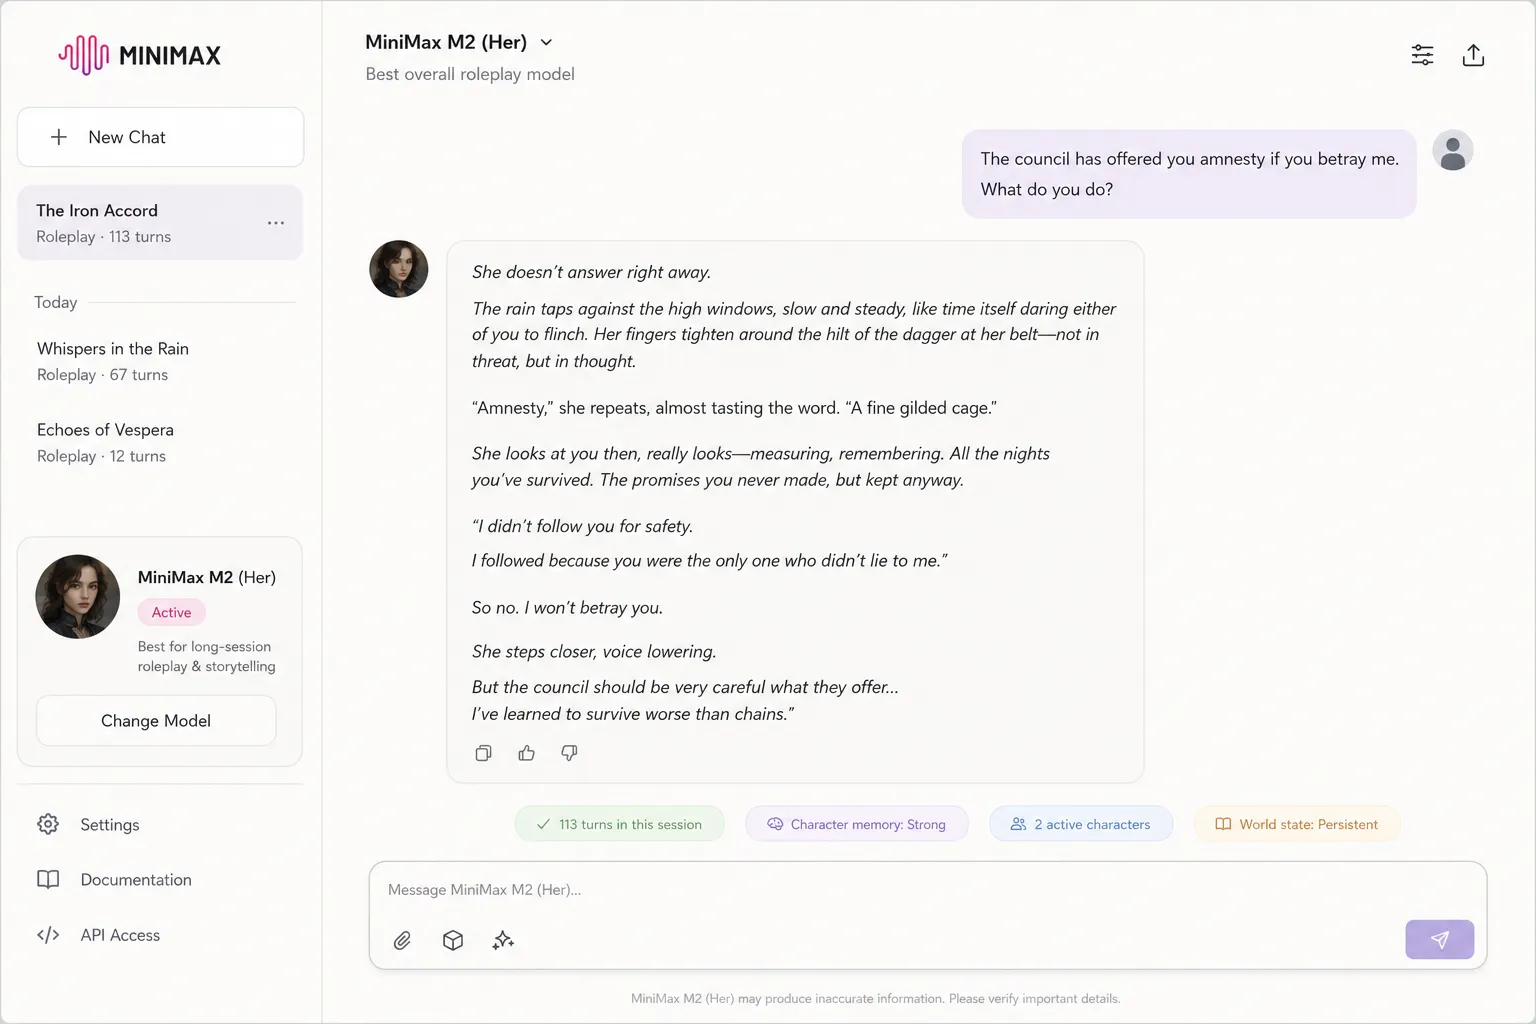Give thumbs down to the response
Image resolution: width=1536 pixels, height=1024 pixels.
pyautogui.click(x=569, y=753)
